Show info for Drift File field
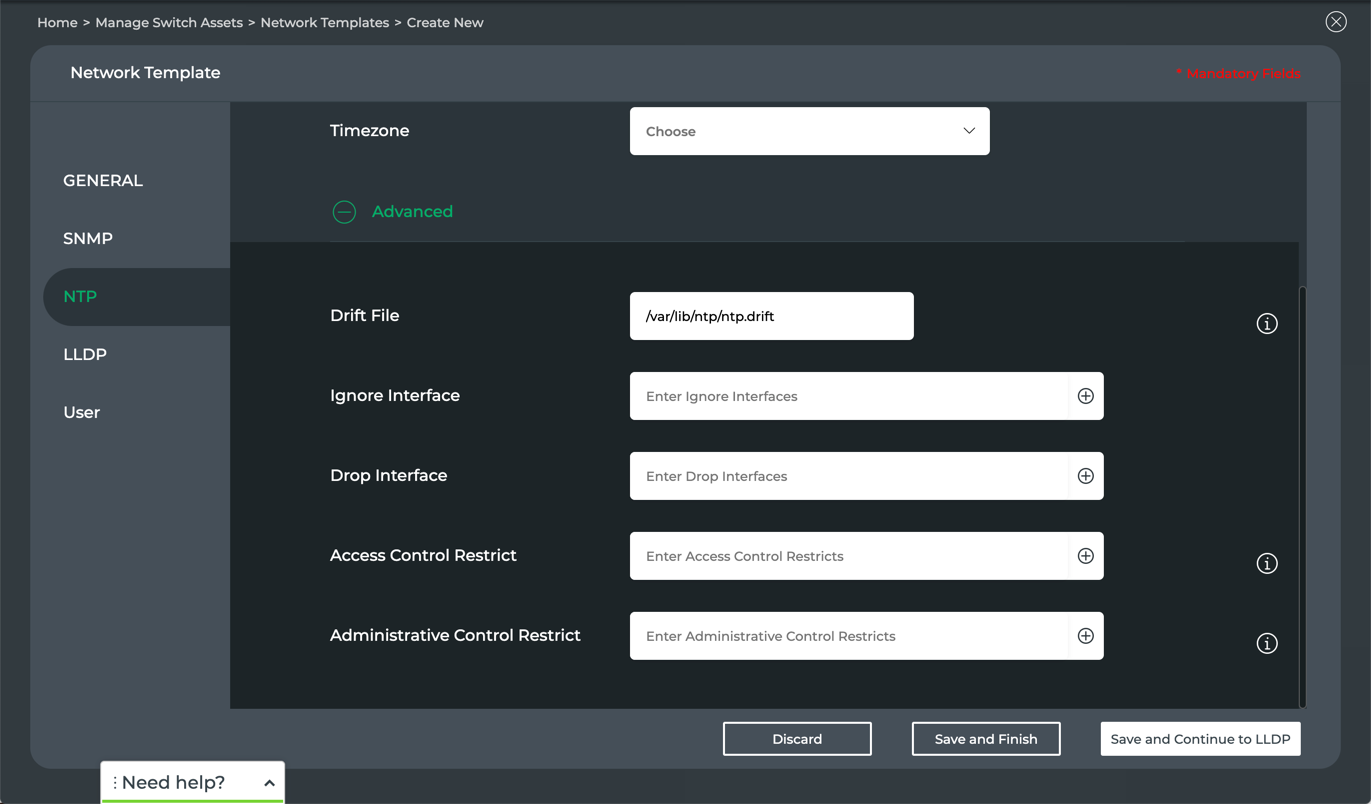Screen dimensions: 1371x804 1266,323
